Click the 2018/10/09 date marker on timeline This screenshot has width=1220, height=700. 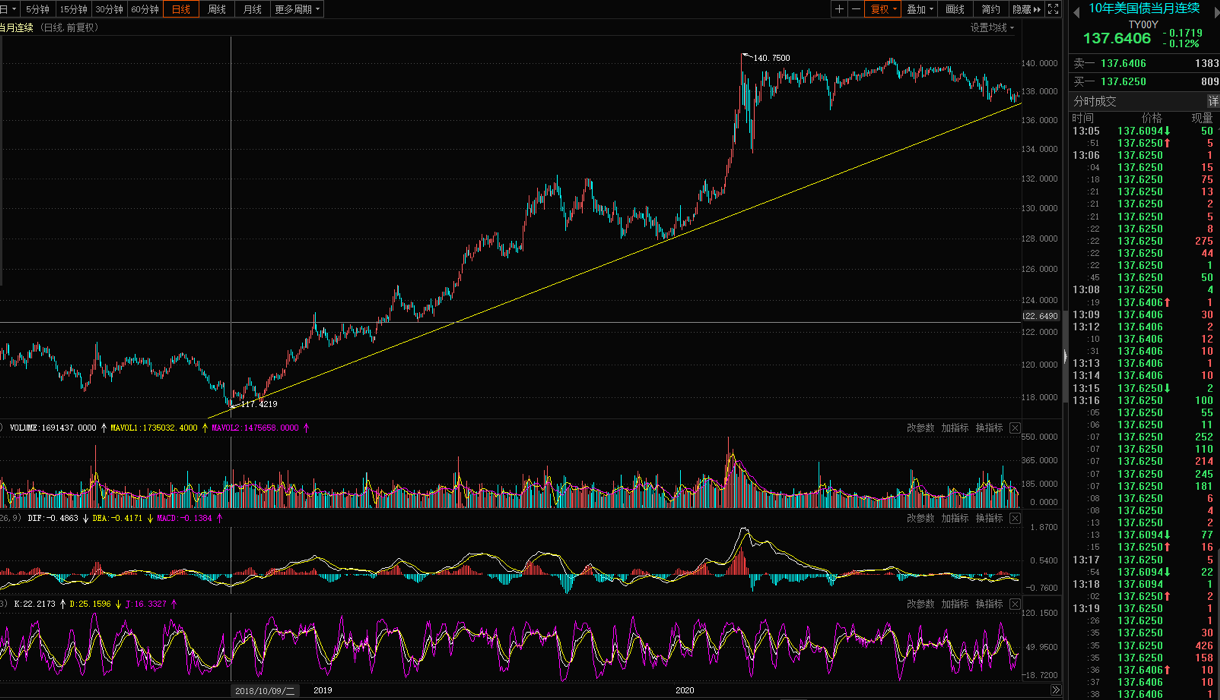pyautogui.click(x=265, y=691)
